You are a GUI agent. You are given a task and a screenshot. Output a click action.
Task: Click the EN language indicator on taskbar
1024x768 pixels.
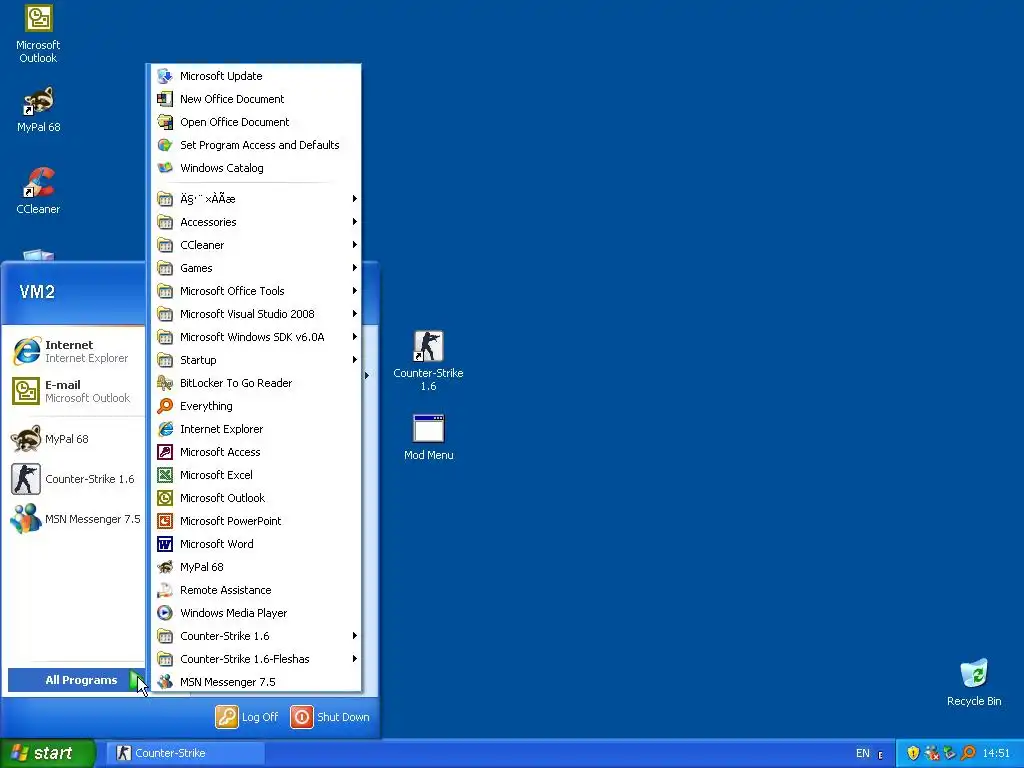pos(863,753)
